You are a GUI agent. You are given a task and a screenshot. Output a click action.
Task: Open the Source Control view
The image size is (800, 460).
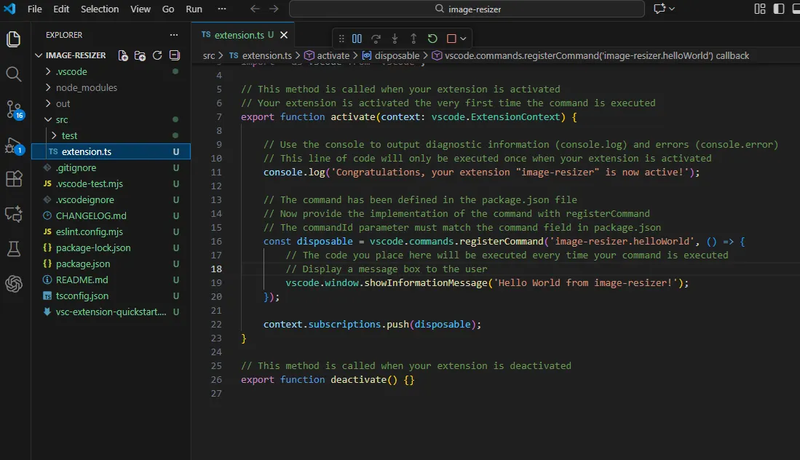coord(14,108)
